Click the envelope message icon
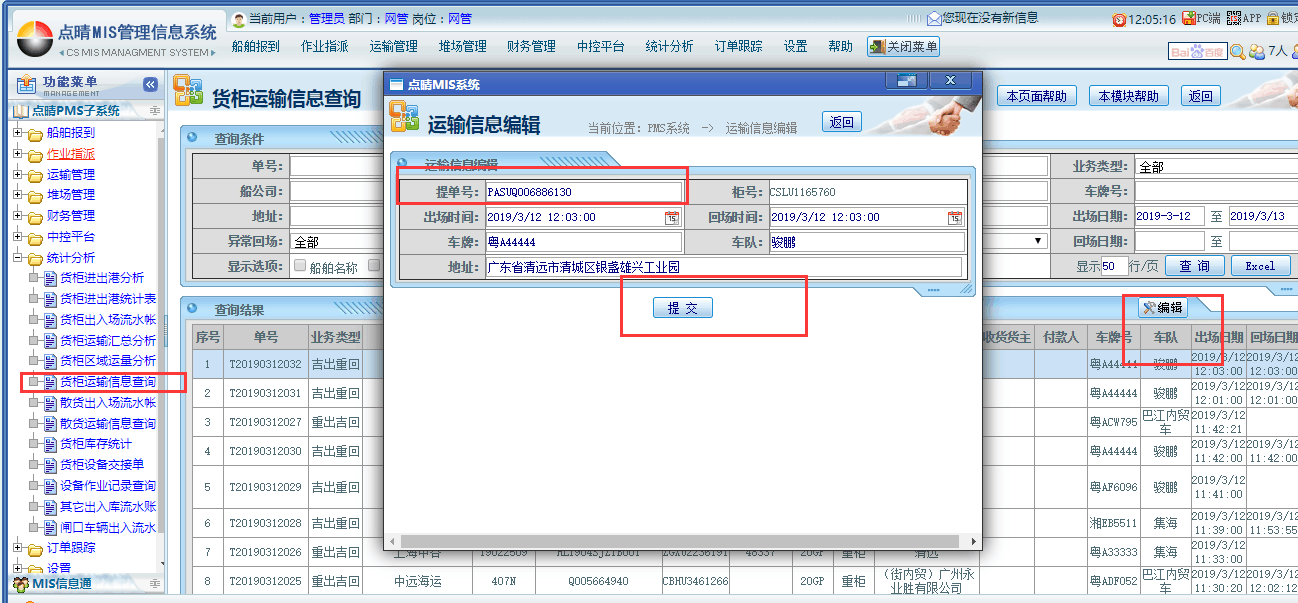 click(933, 18)
